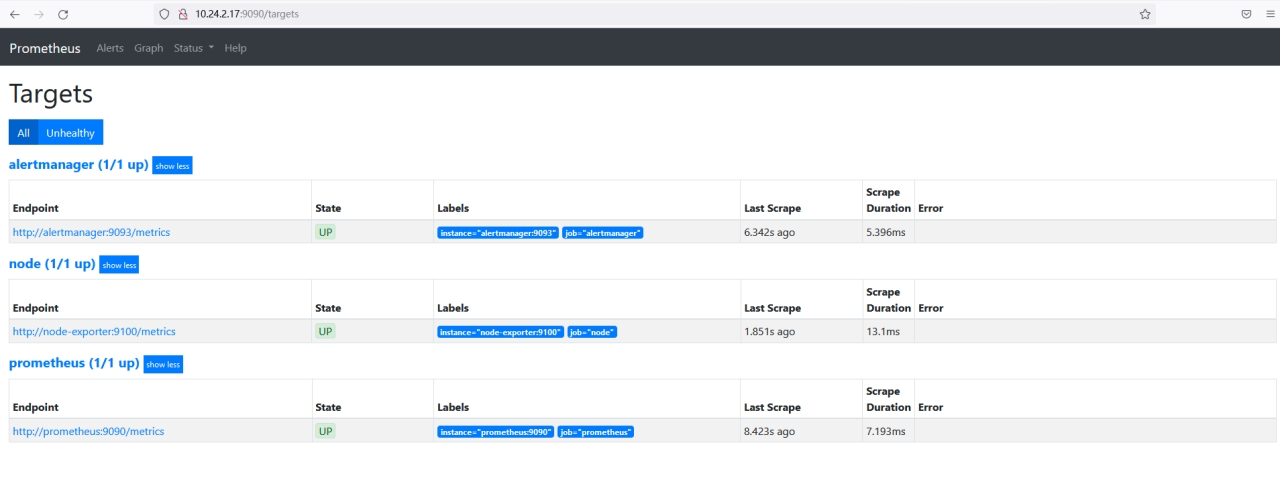
Task: Click the Prometheus brand link
Action: click(x=45, y=48)
